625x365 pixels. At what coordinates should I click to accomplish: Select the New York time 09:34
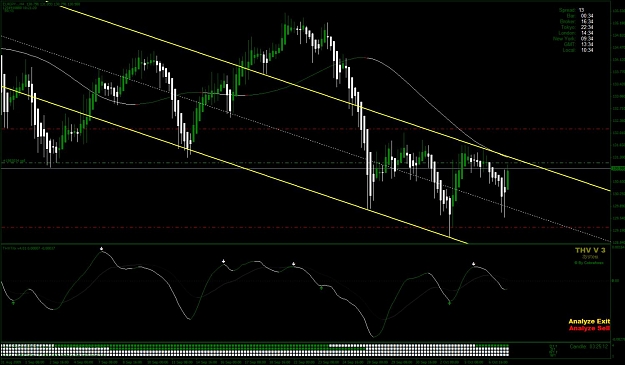pos(587,39)
